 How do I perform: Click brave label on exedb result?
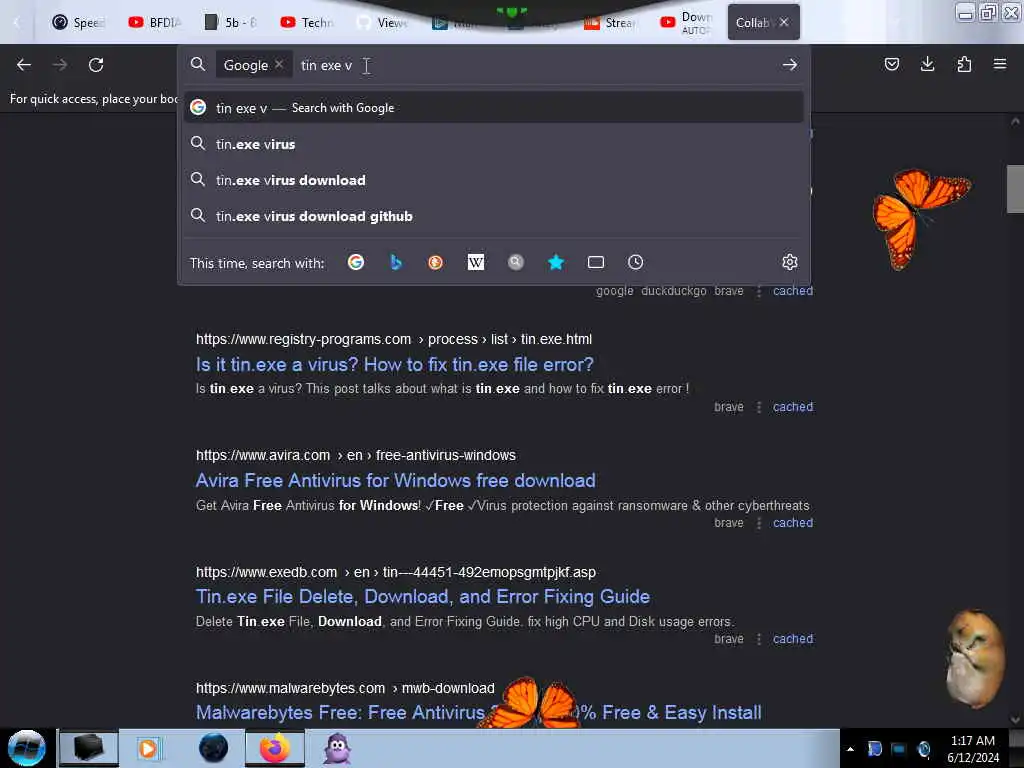(729, 639)
